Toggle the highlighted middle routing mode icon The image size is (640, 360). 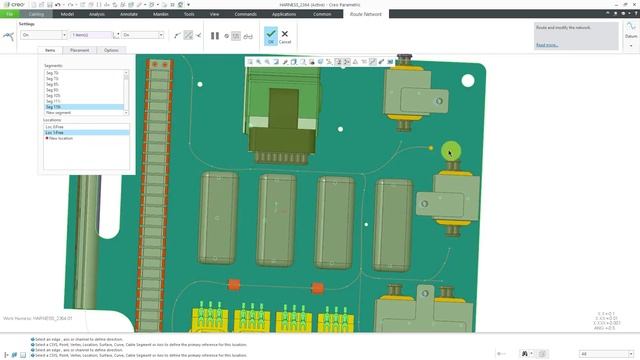point(188,36)
